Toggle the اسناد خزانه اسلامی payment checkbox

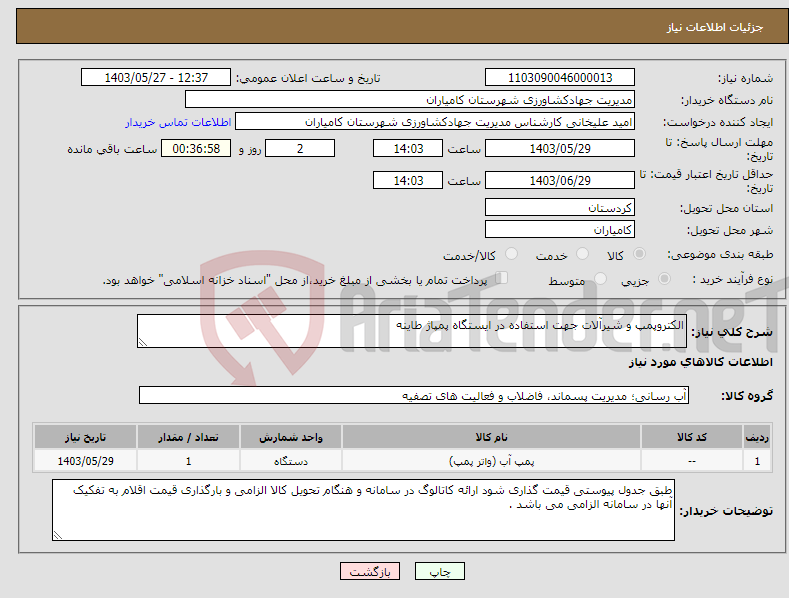pos(502,277)
